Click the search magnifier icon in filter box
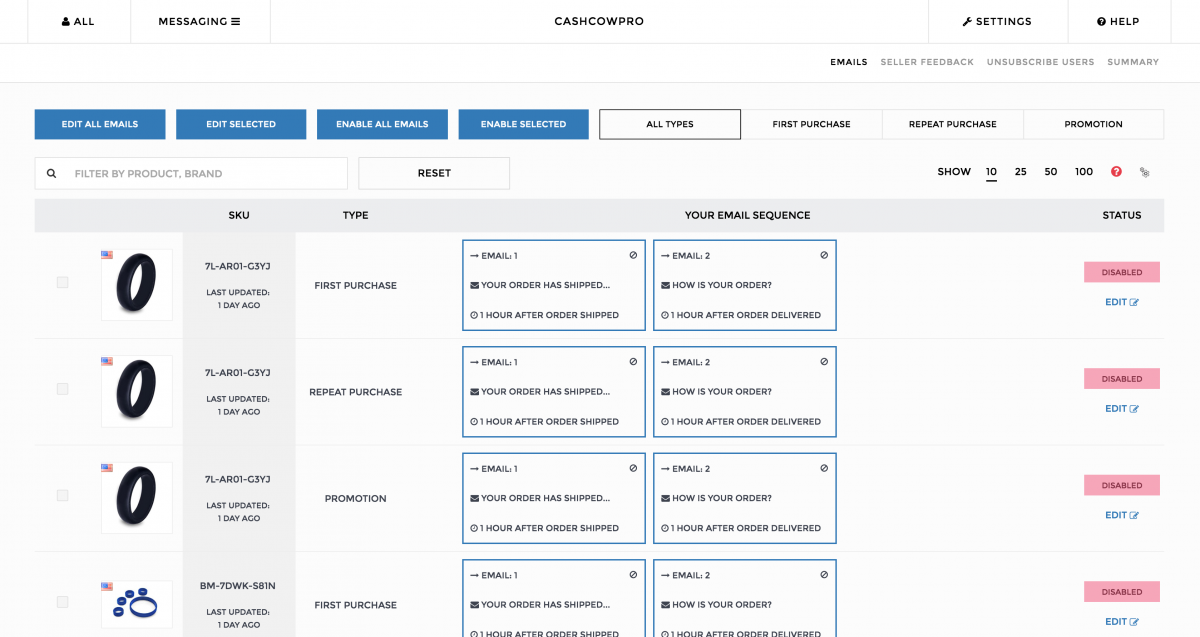The width and height of the screenshot is (1200, 637). tap(52, 173)
